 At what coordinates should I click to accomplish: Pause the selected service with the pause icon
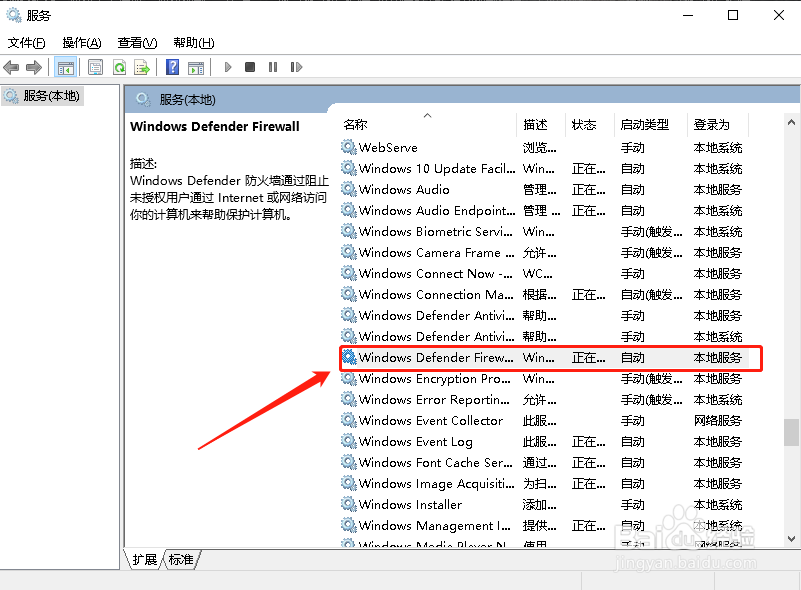tap(271, 67)
